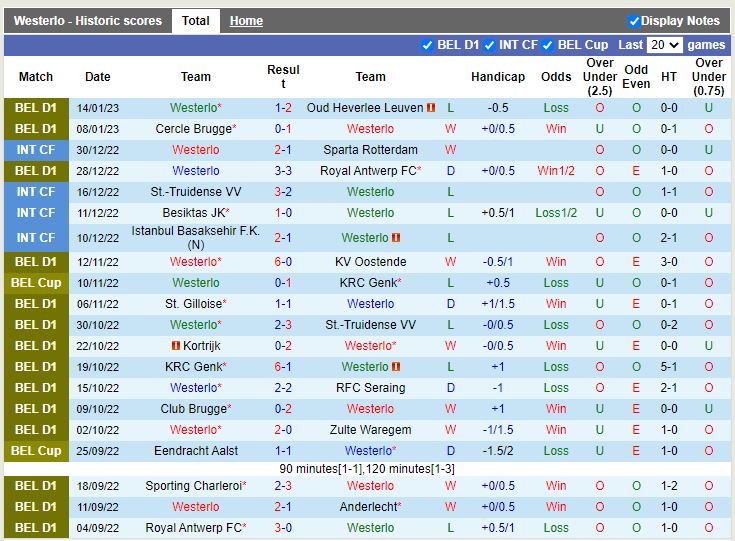Click red card icon before Kortrijk

tap(176, 346)
